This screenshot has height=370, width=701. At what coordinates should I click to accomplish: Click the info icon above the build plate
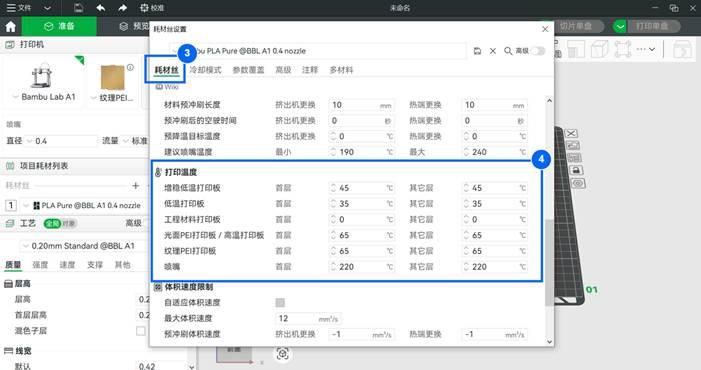coord(130,67)
